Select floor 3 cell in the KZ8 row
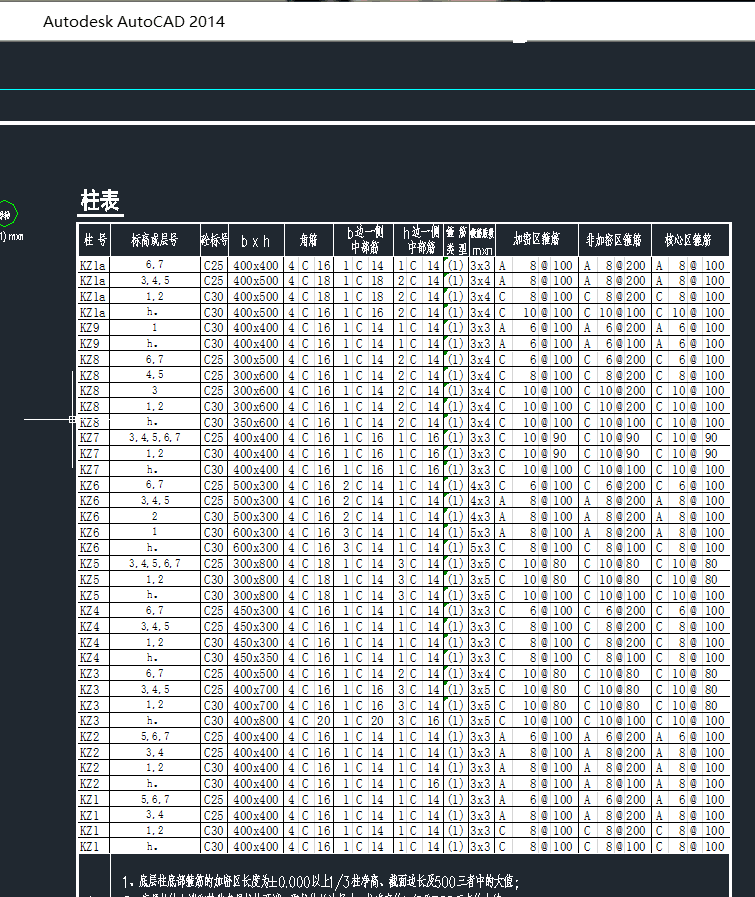755x897 pixels. (154, 391)
